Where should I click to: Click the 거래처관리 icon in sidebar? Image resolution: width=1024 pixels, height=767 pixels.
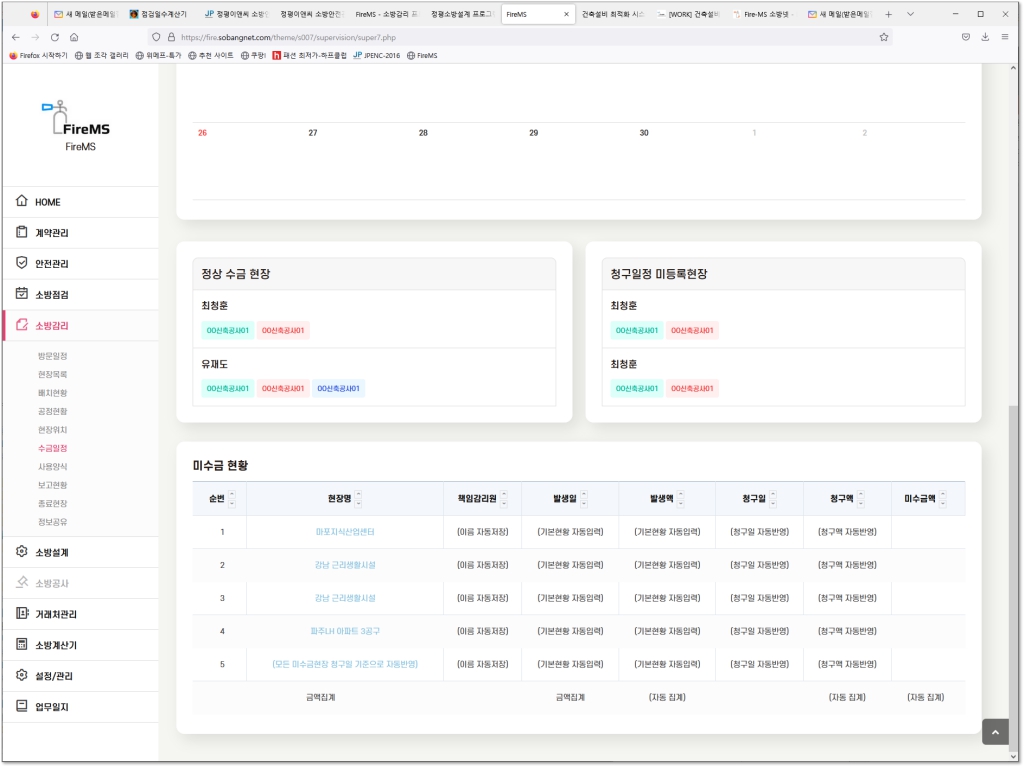[x=22, y=614]
